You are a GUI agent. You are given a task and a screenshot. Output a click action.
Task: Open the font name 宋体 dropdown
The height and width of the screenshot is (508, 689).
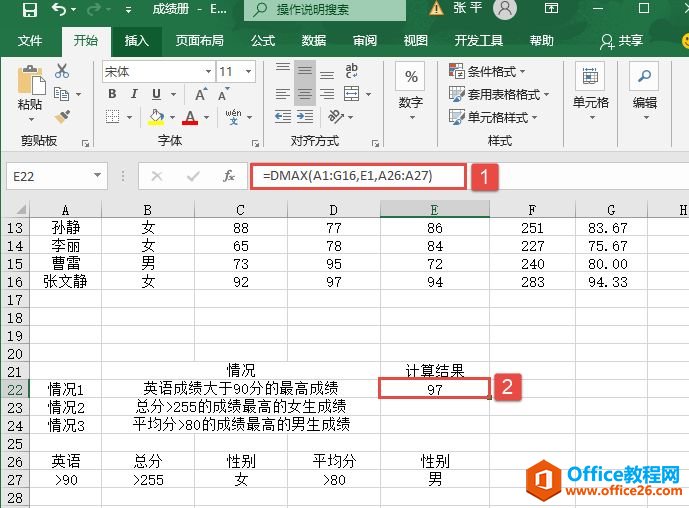point(208,72)
